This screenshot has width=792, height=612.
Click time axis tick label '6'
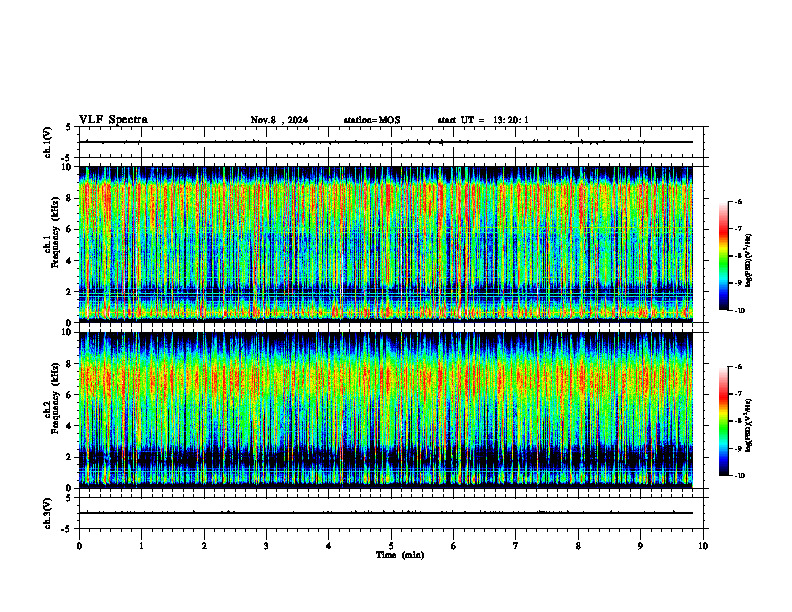coord(454,546)
